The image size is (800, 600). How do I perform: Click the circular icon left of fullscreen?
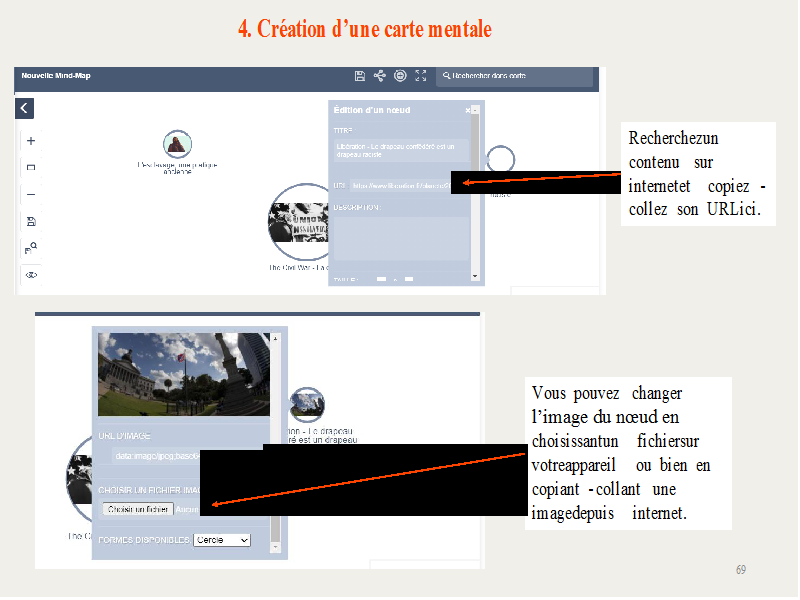tap(400, 76)
